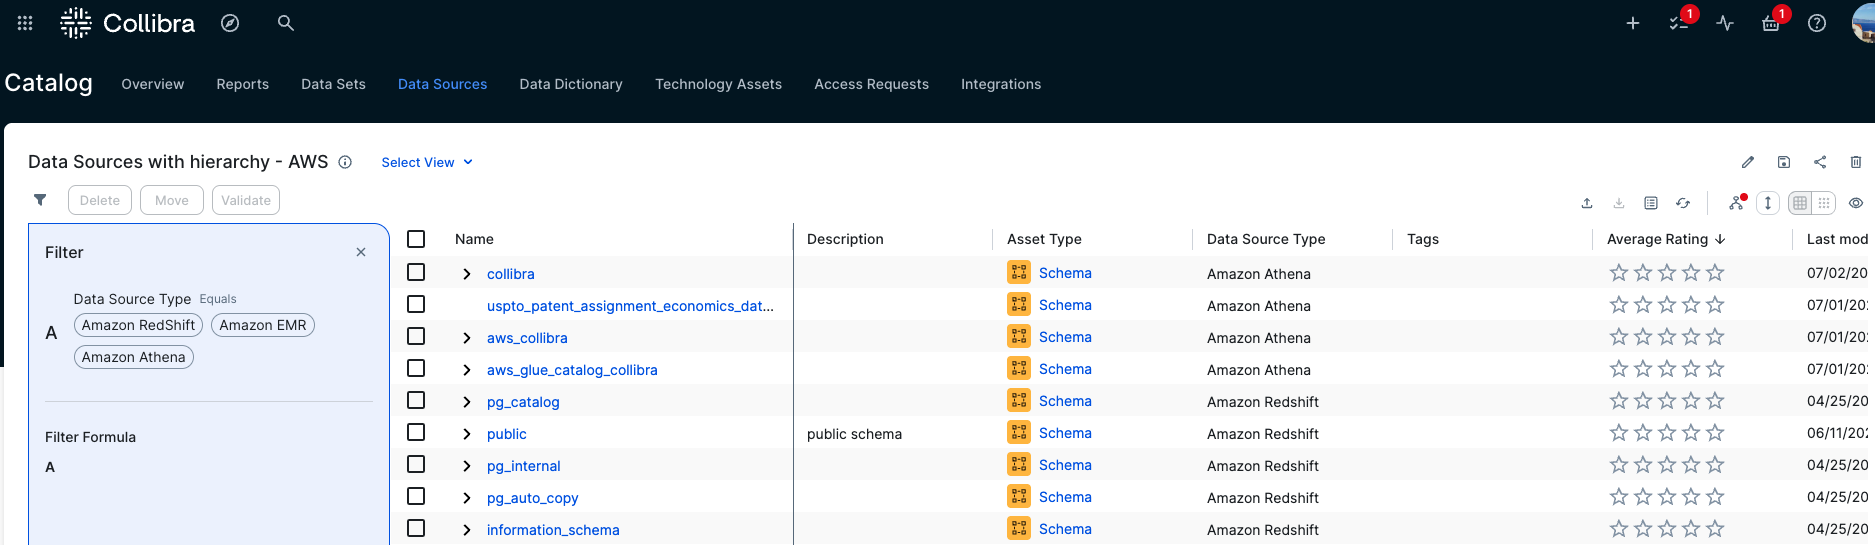Screen dimensions: 1875x545
Task: Open the Reports tab
Action: 243,84
